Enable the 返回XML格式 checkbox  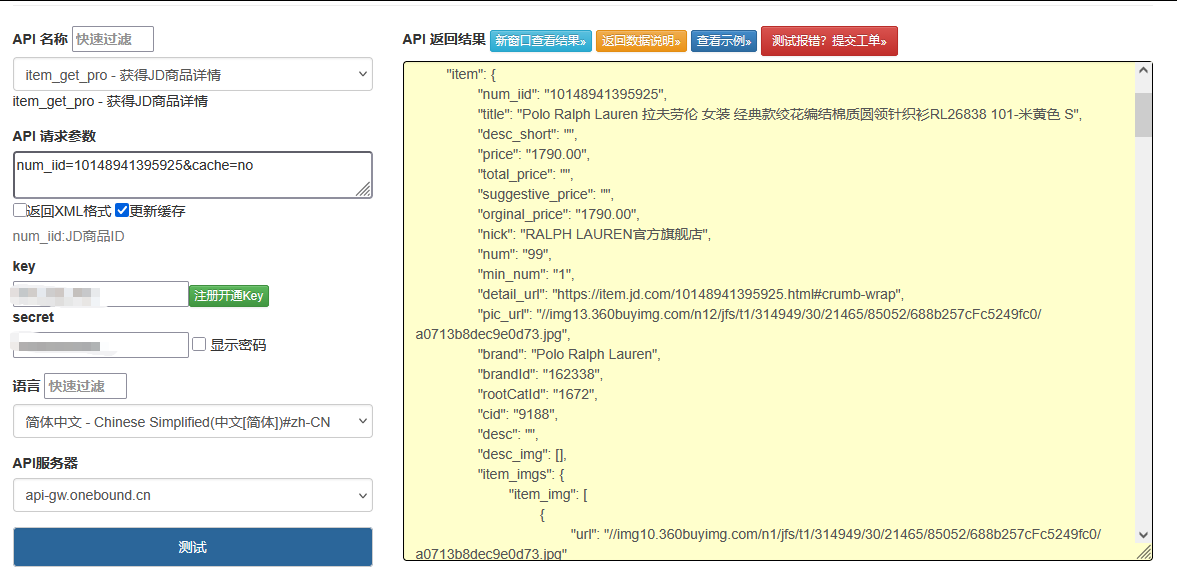17,210
